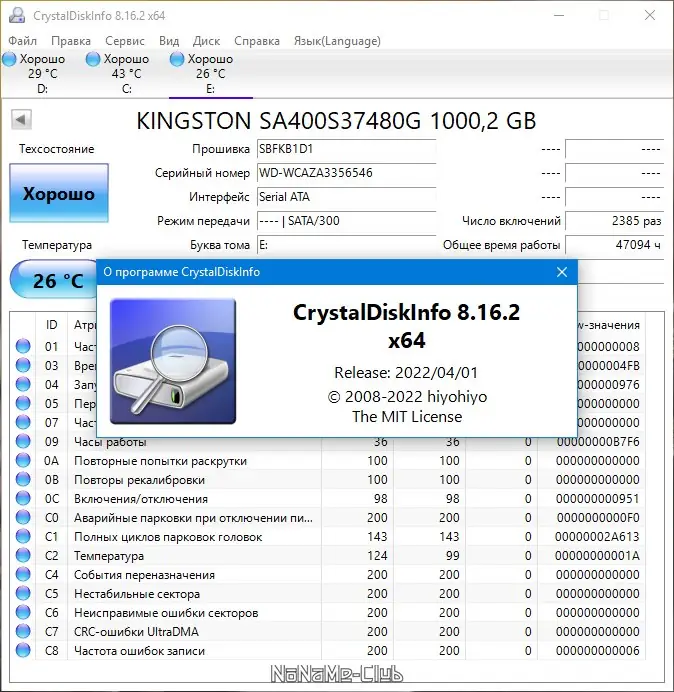Select the Аварийные парковки при отключении row
This screenshot has width=674, height=692.
coord(328,517)
